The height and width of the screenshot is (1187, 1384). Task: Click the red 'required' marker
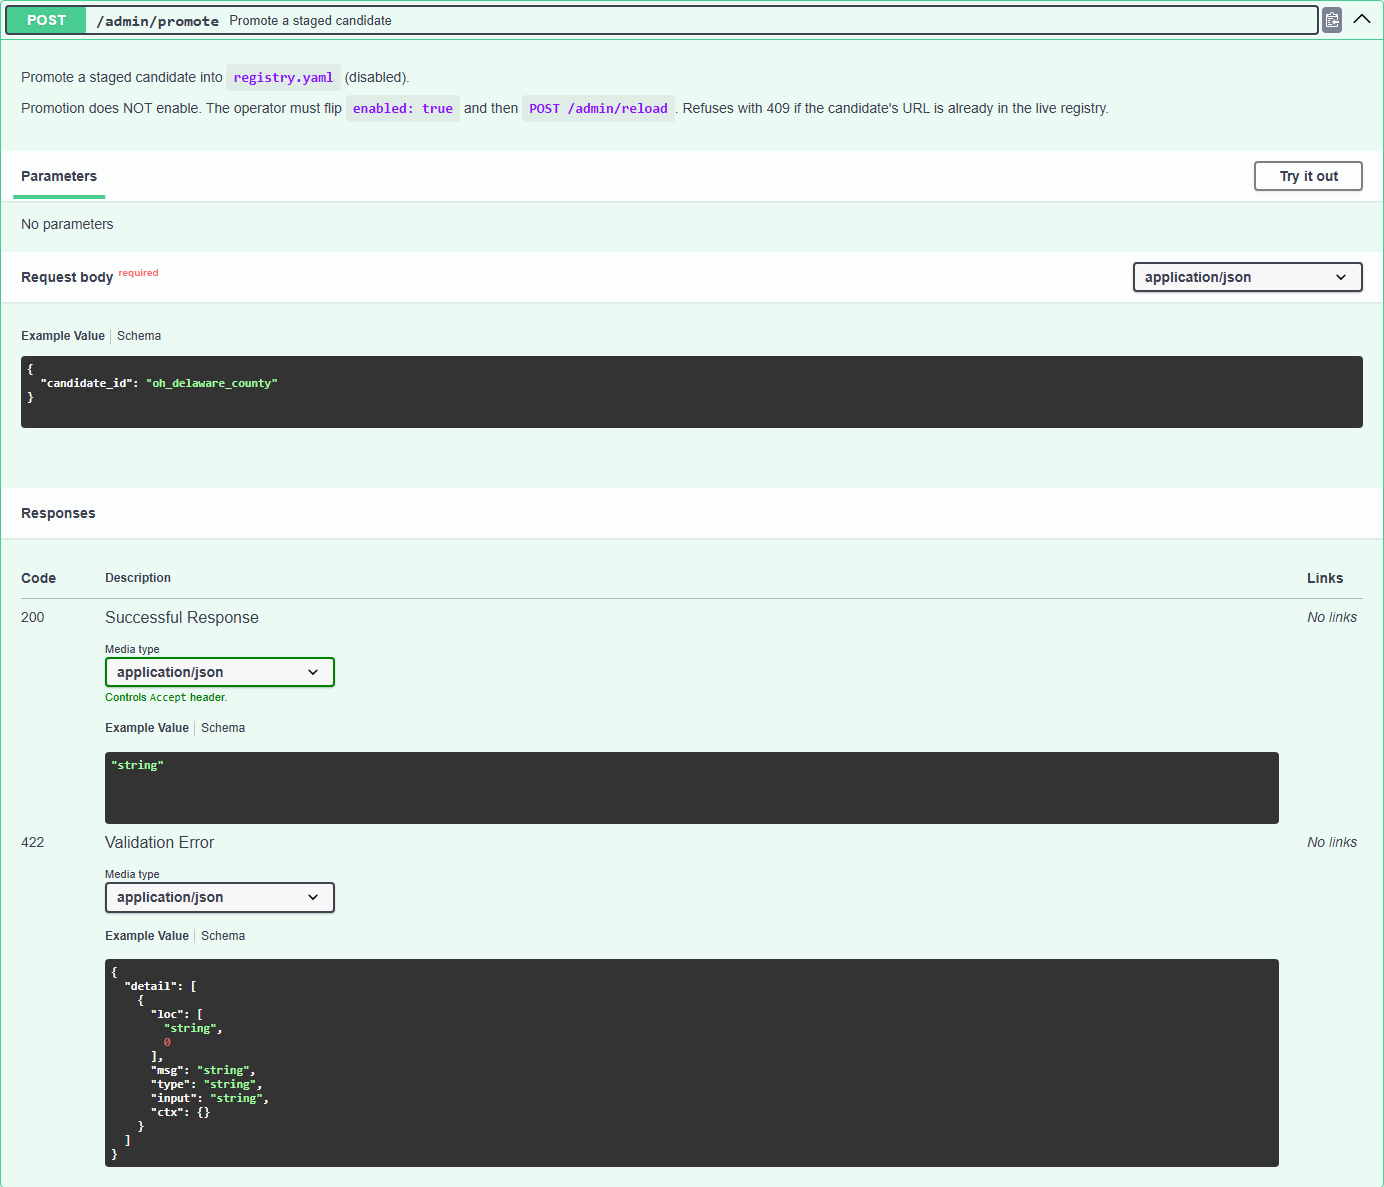[x=138, y=273]
